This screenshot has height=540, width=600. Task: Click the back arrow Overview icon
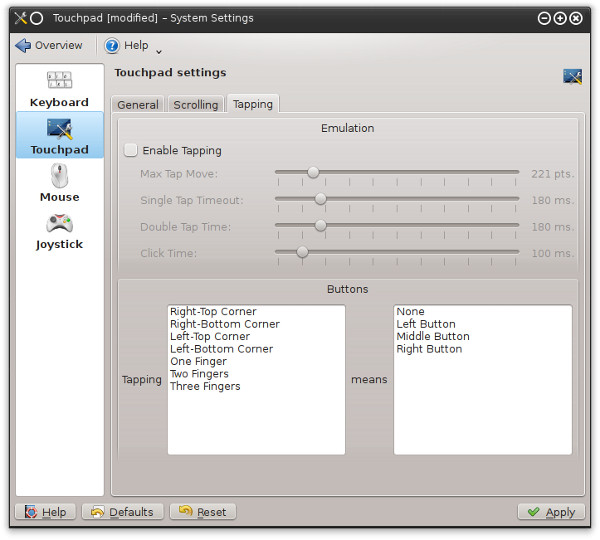click(x=23, y=45)
